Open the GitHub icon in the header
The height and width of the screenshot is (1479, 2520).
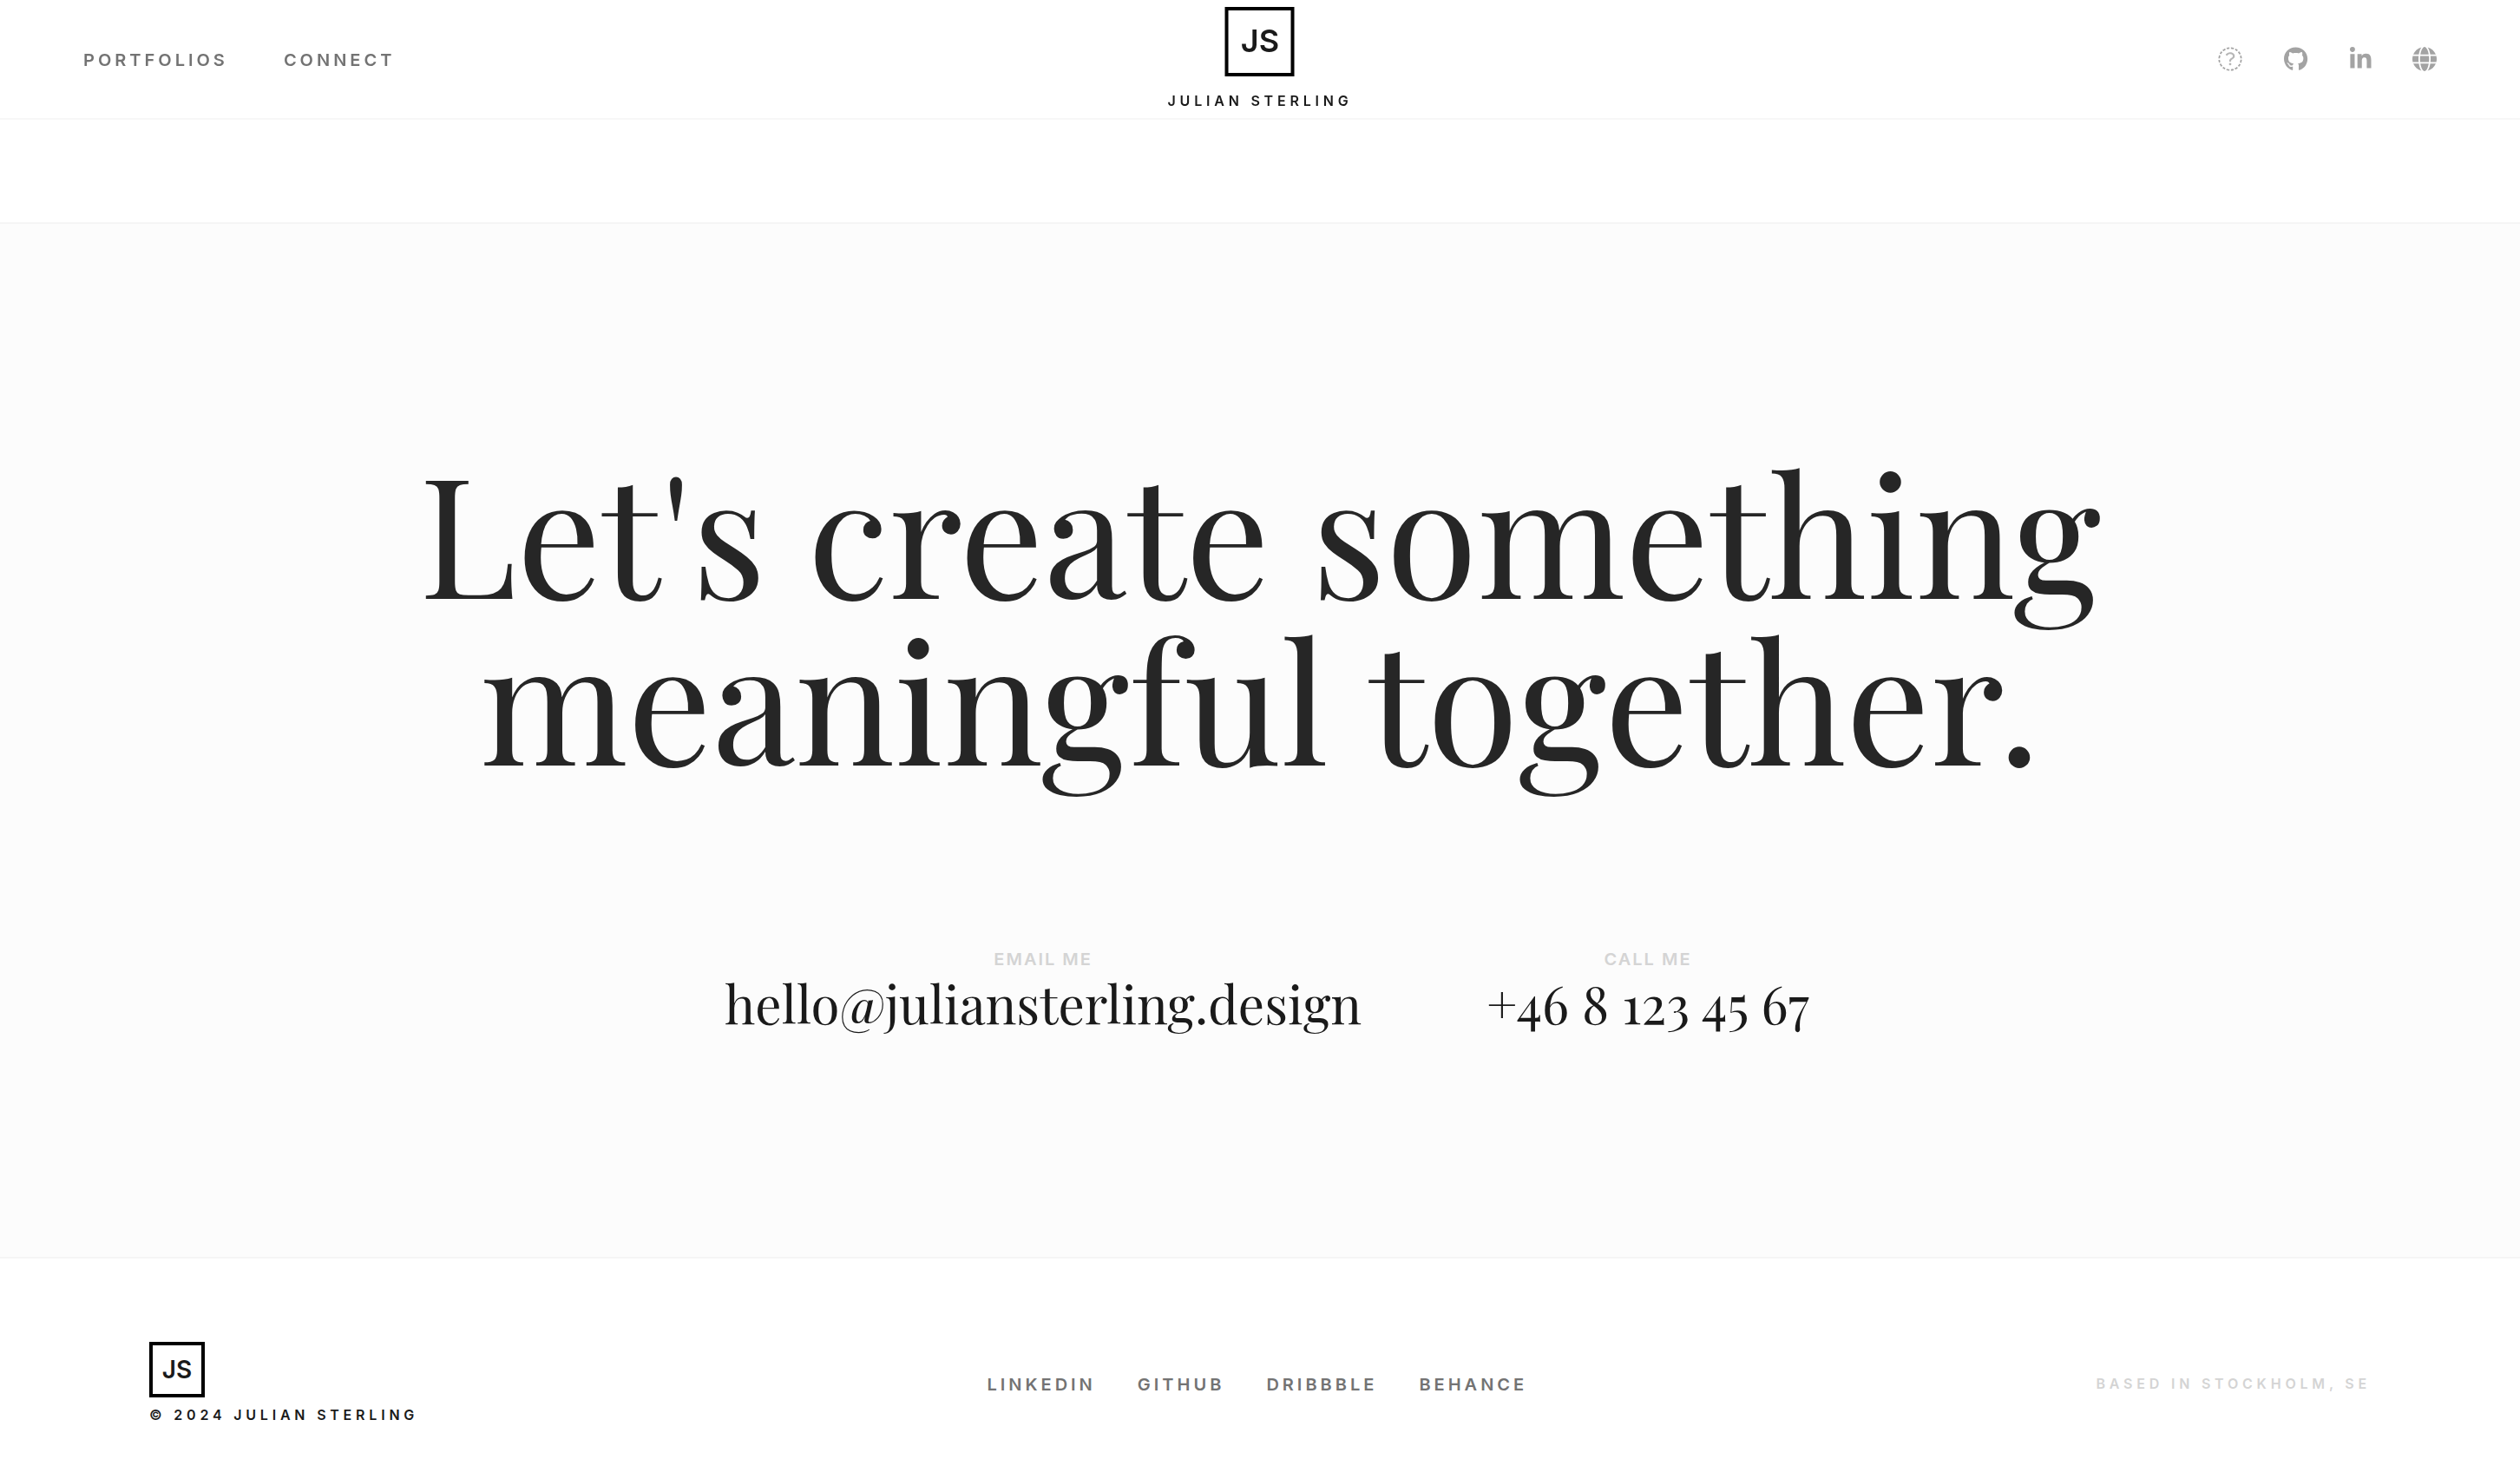coord(2295,59)
